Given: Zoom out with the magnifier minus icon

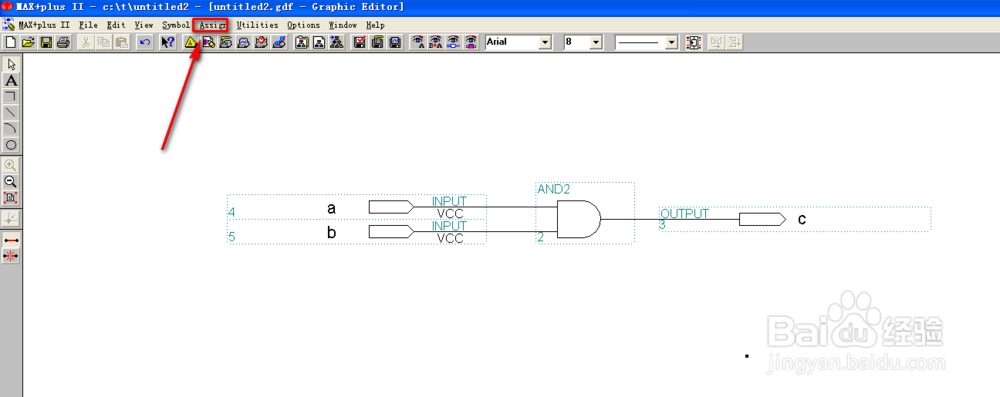Looking at the screenshot, I should click(x=11, y=181).
